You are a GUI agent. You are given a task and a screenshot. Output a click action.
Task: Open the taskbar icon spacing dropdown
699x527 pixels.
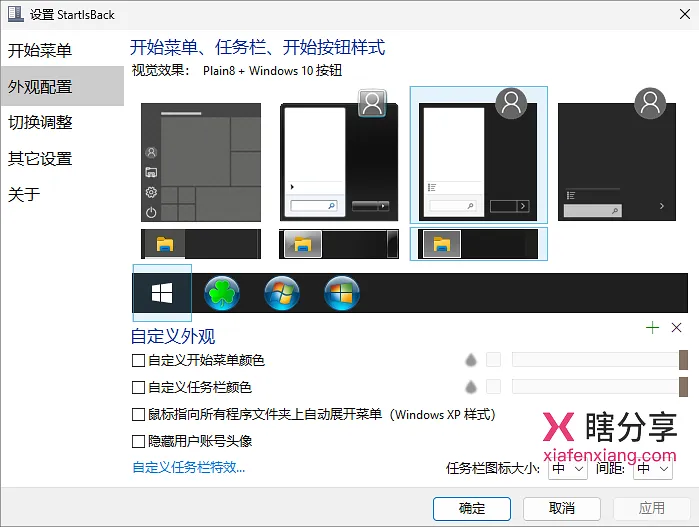click(x=653, y=469)
